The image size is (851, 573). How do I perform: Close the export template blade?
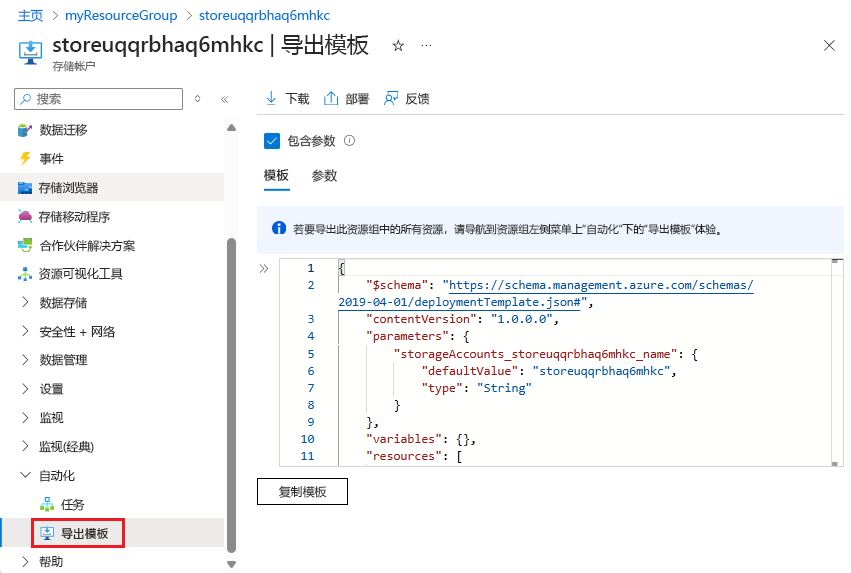click(x=829, y=46)
